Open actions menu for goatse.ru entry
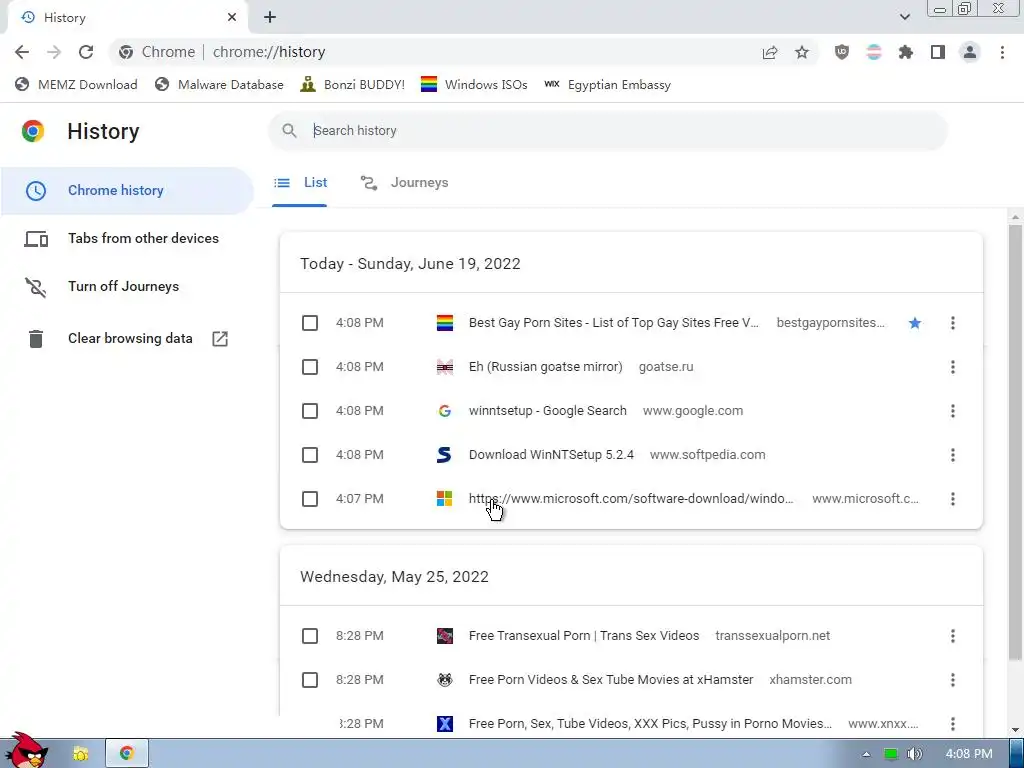This screenshot has height=768, width=1024. pyautogui.click(x=953, y=367)
